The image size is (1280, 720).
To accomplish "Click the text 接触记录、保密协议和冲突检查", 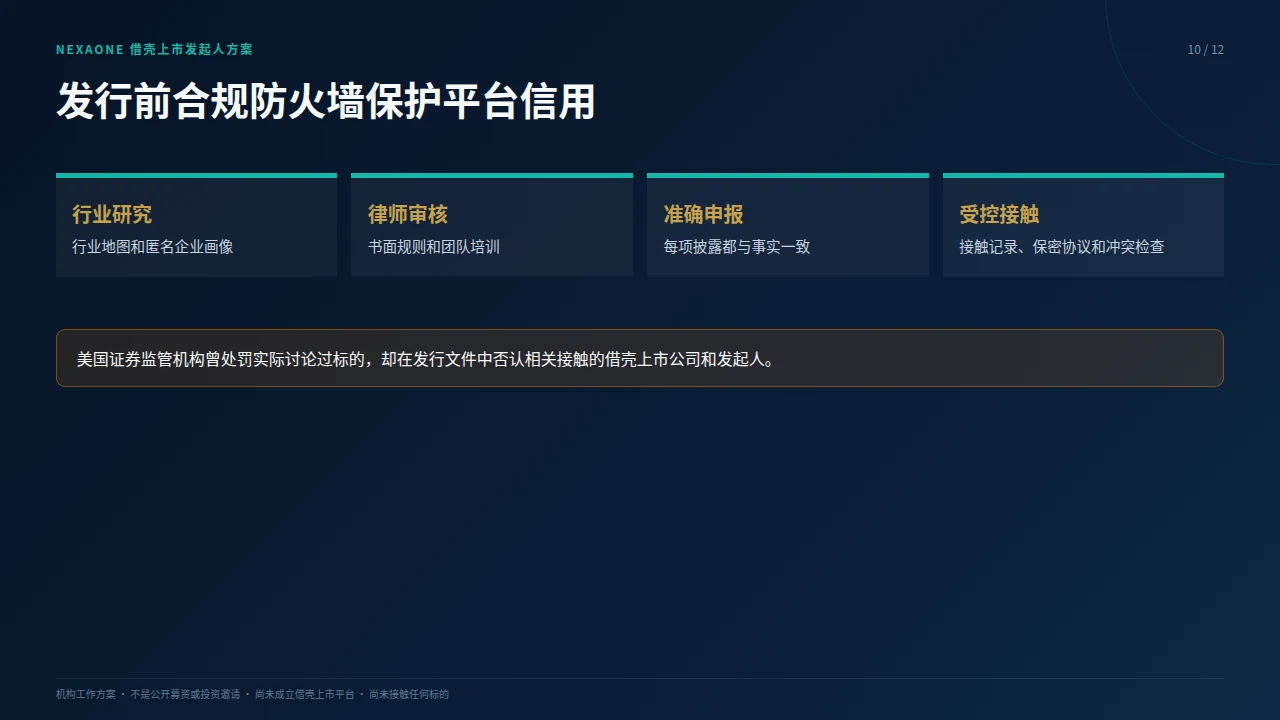I will (x=1062, y=246).
